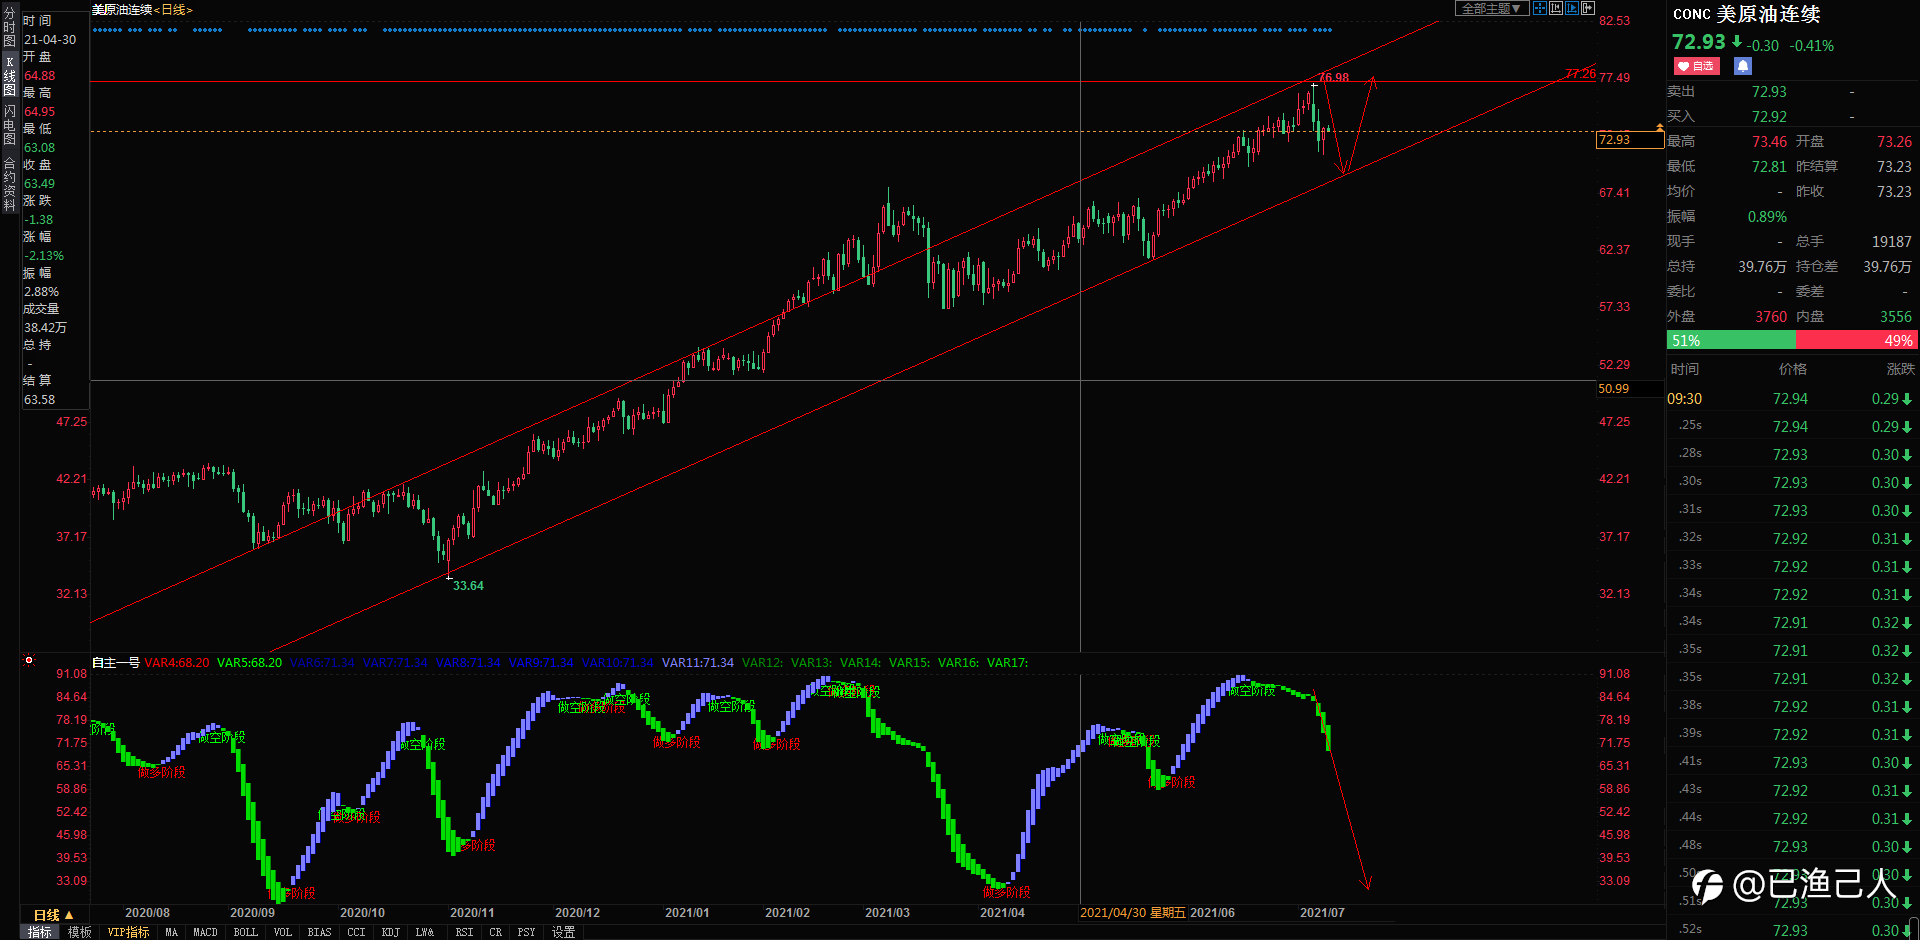Click the 33.64 low price label

click(468, 586)
